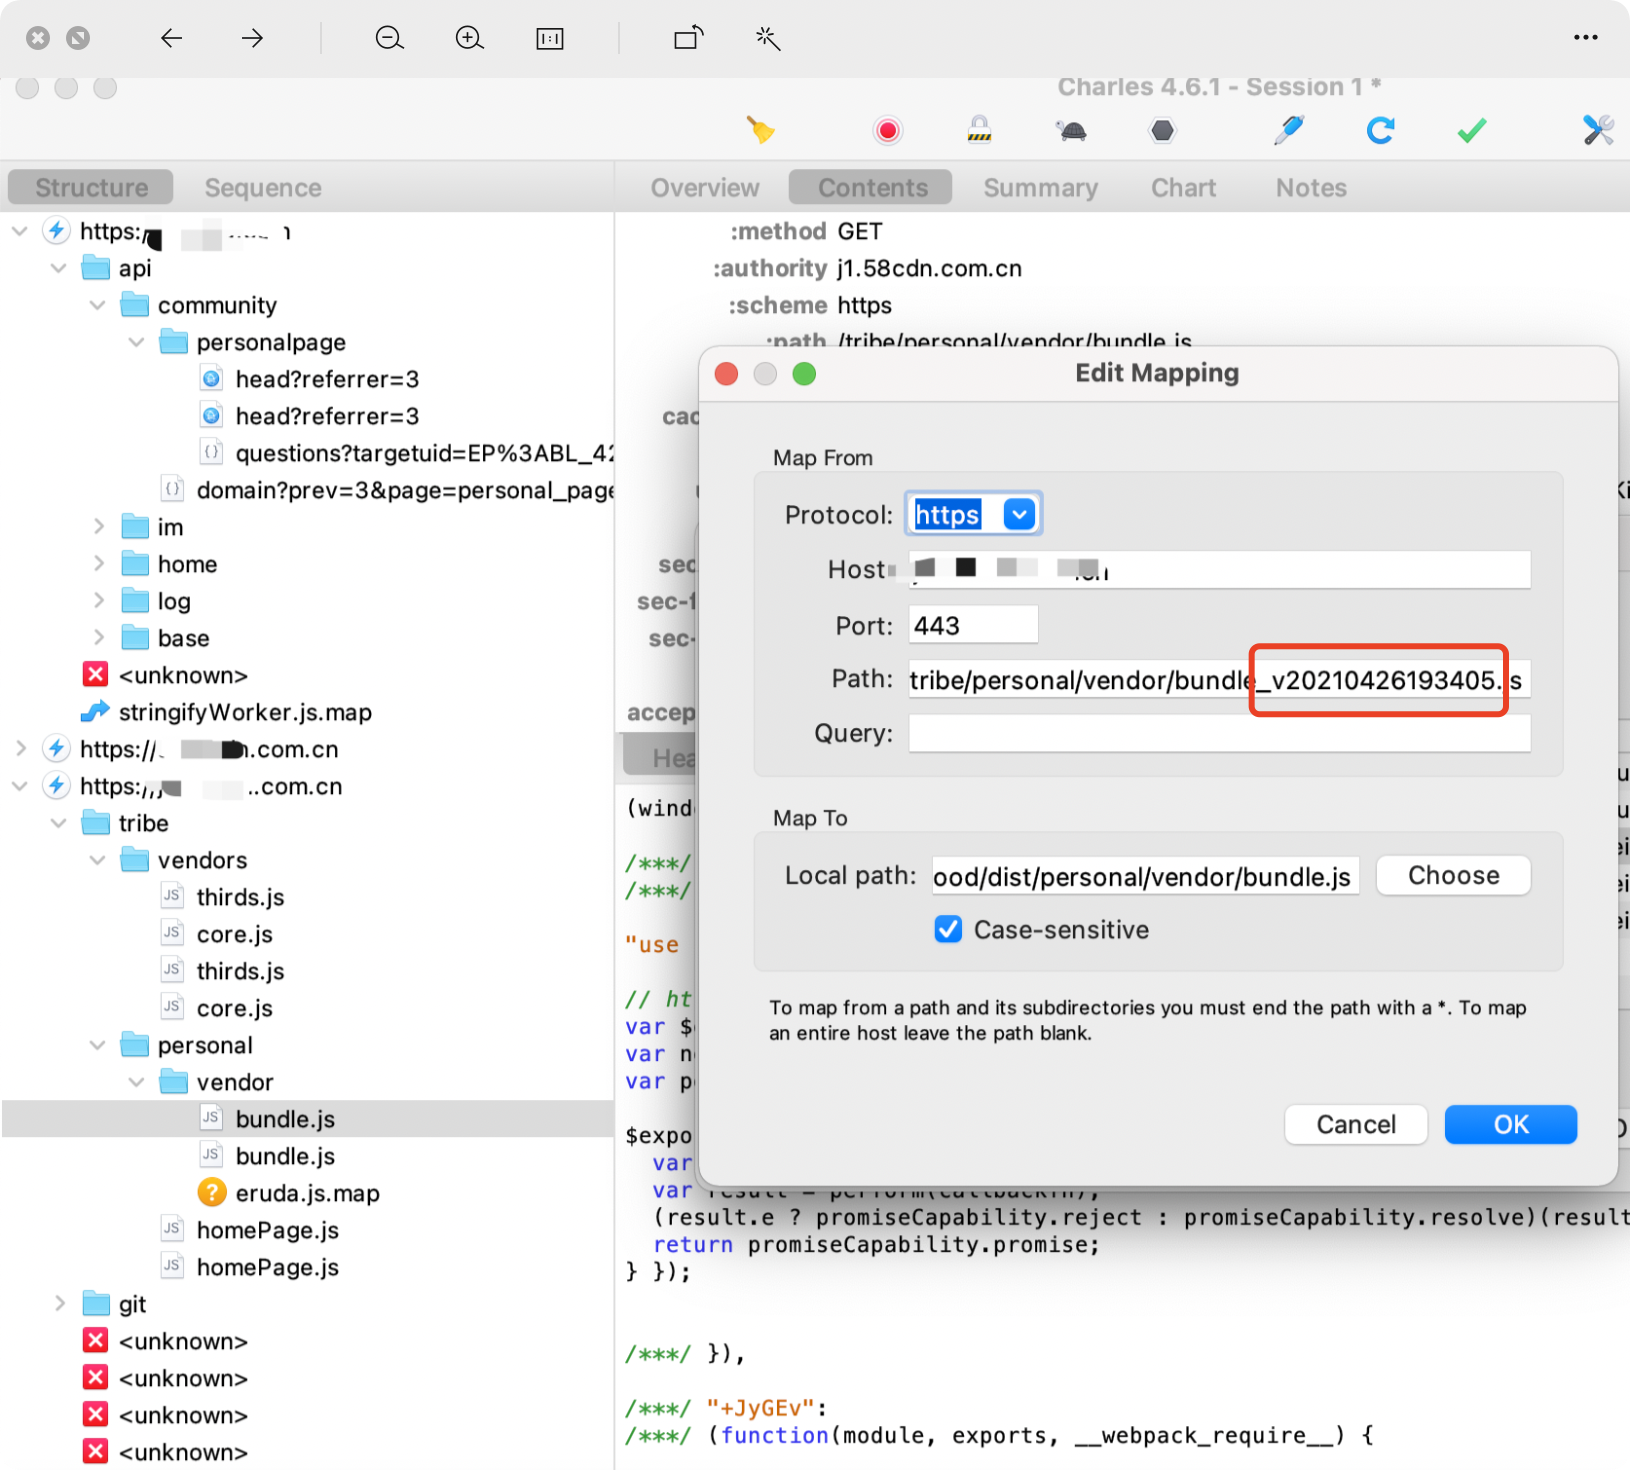Collapse the vendors folder
Screen dimensions: 1630x1470
point(98,860)
